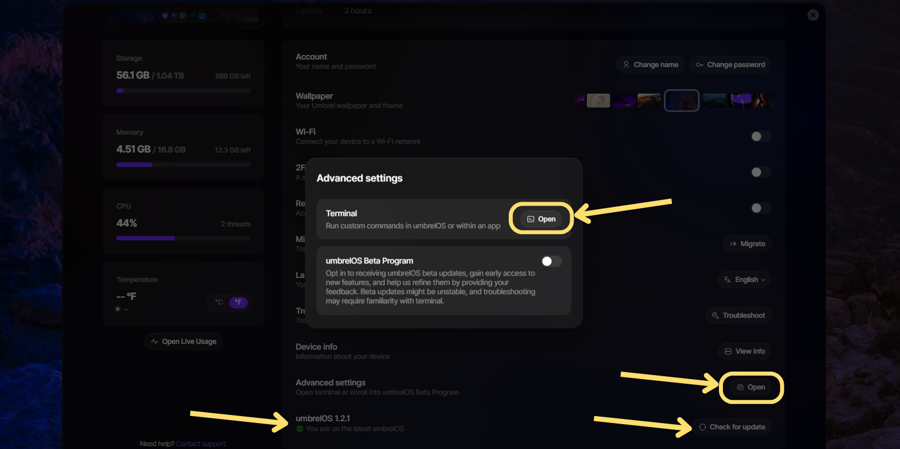Image resolution: width=900 pixels, height=449 pixels.
Task: Open the Terminal from Advanced settings
Action: pyautogui.click(x=541, y=219)
